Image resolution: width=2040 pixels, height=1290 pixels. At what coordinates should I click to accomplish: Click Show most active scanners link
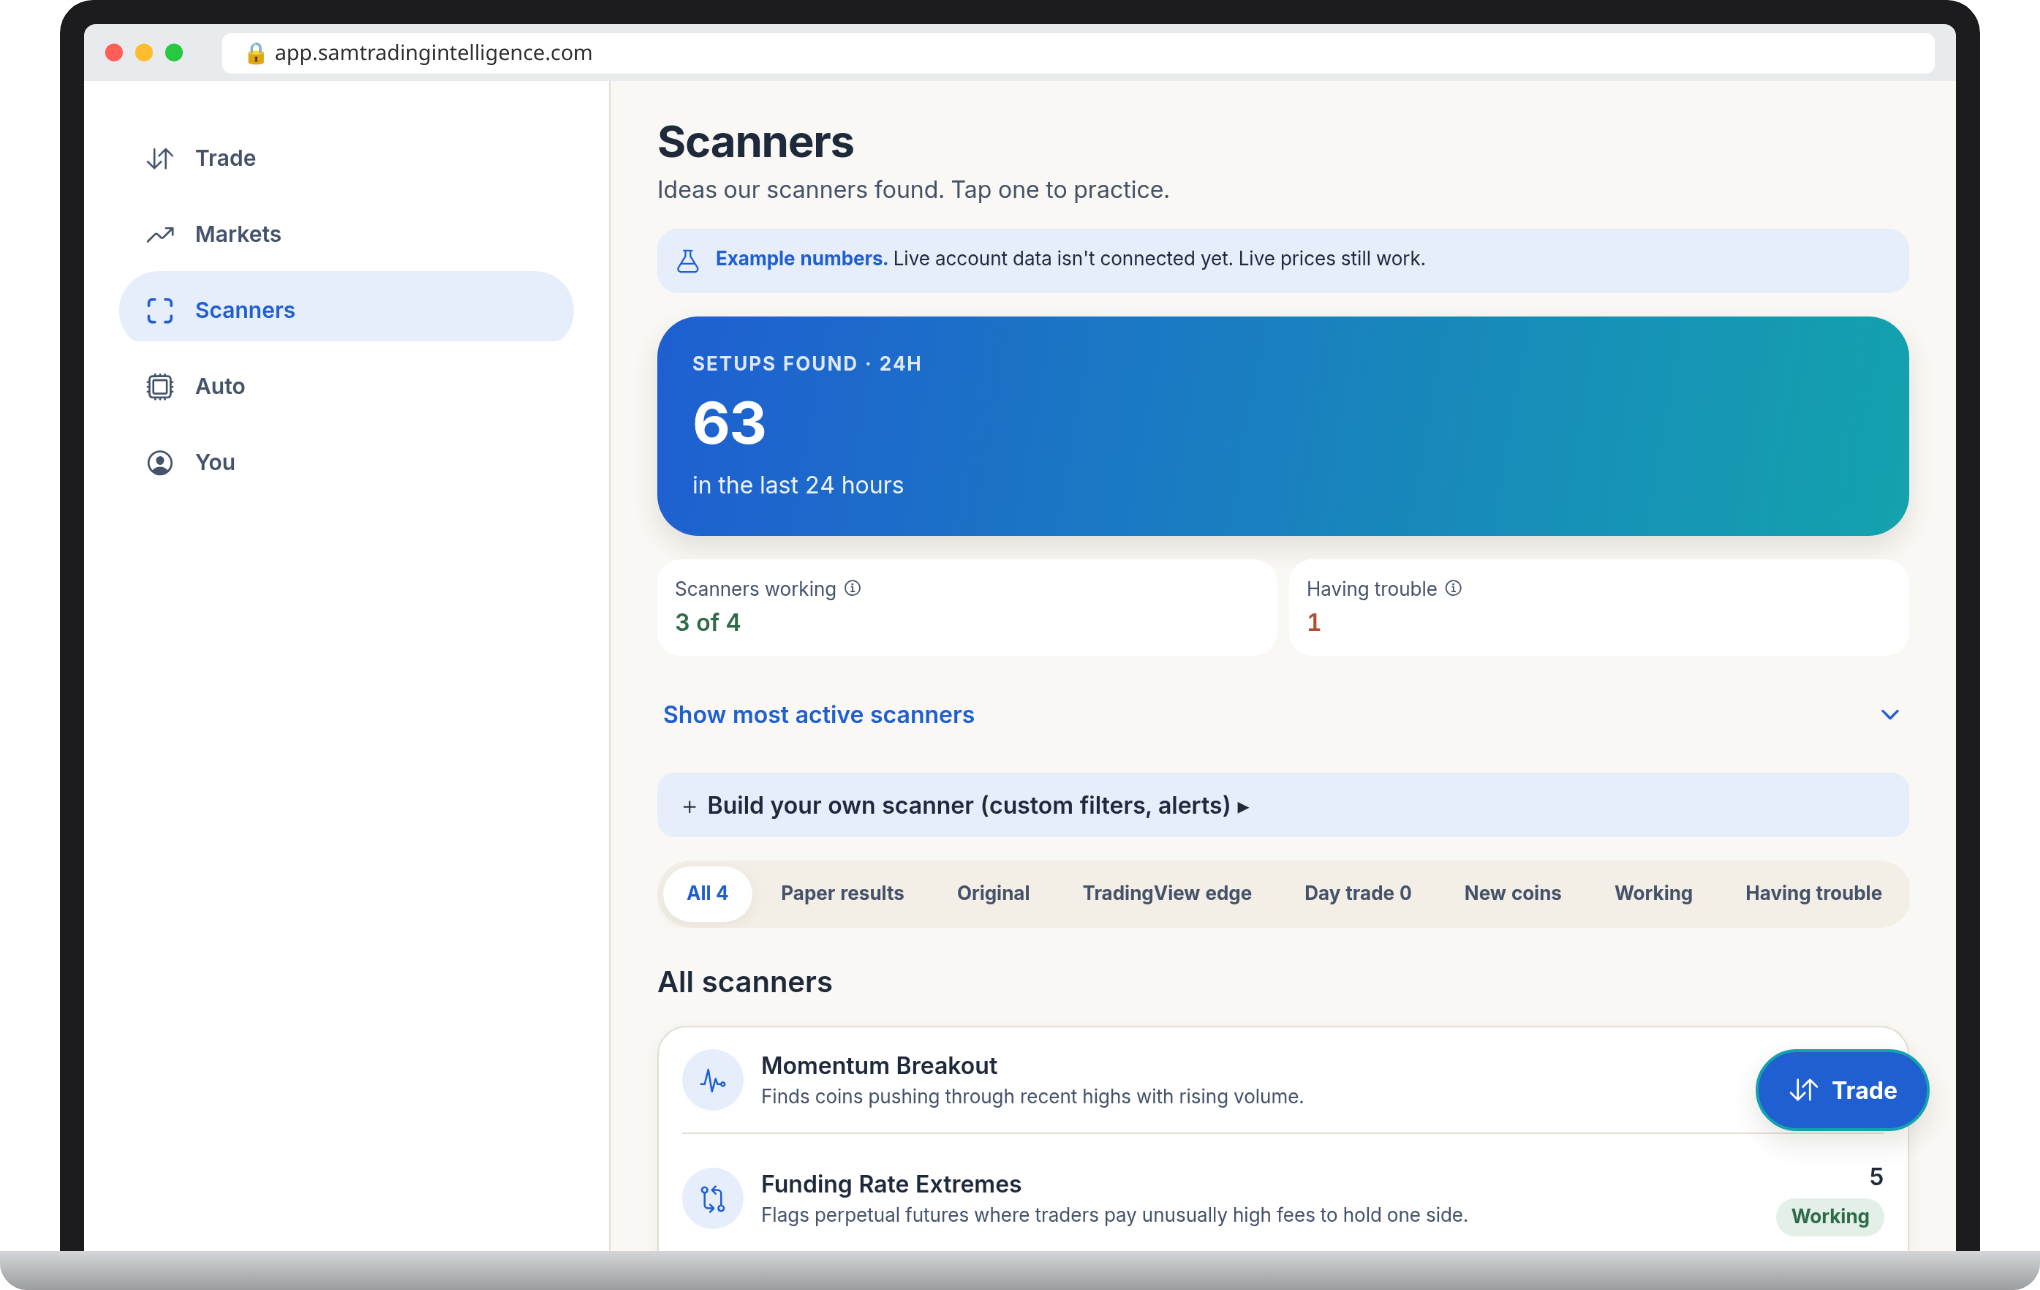click(818, 714)
